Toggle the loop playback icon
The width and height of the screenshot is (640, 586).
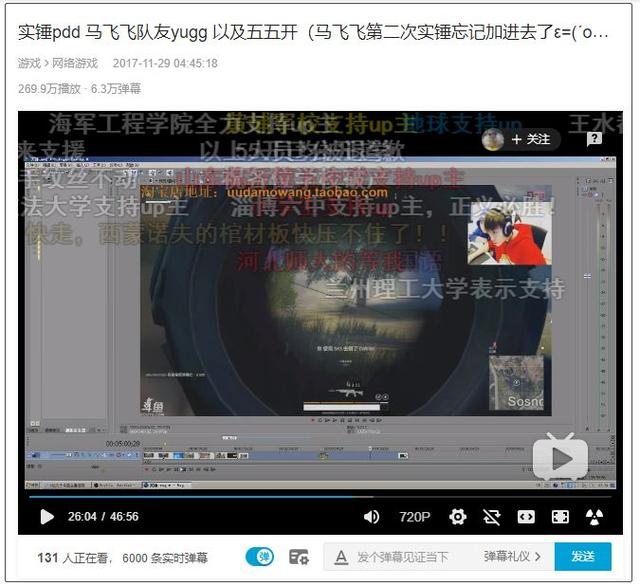tap(492, 517)
